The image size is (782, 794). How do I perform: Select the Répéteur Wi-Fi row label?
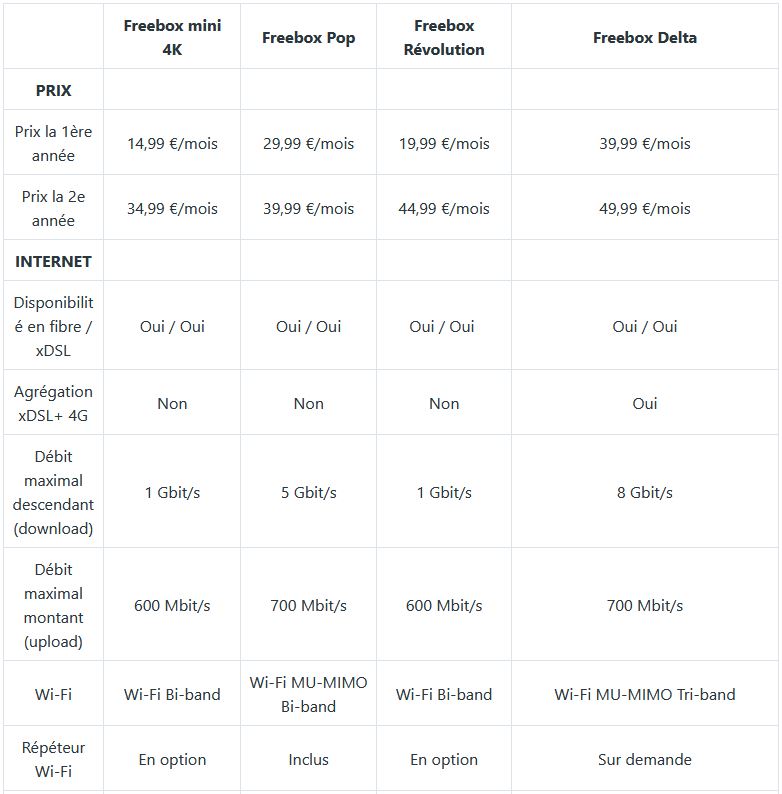point(53,759)
